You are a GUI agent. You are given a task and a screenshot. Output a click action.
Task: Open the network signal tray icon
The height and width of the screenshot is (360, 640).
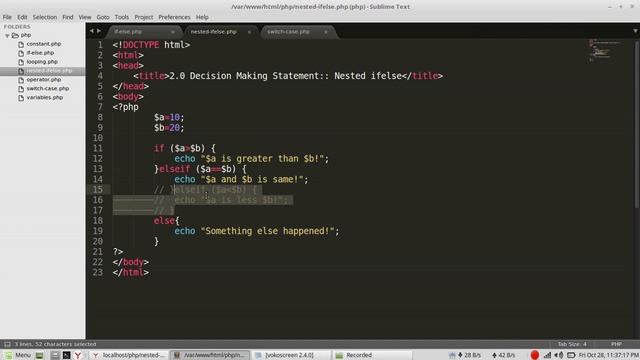pyautogui.click(x=547, y=355)
